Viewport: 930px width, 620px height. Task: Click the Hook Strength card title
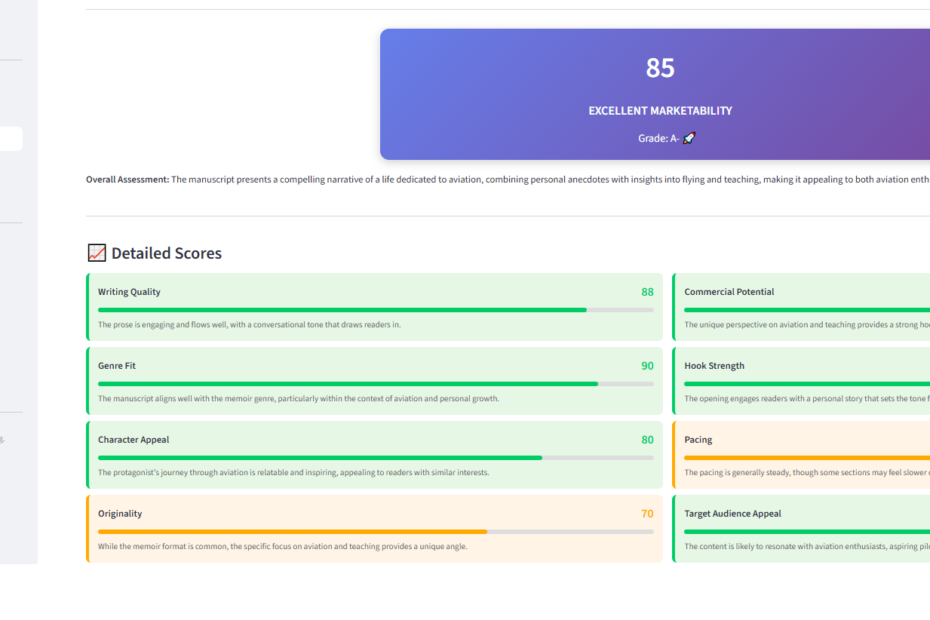pyautogui.click(x=714, y=366)
